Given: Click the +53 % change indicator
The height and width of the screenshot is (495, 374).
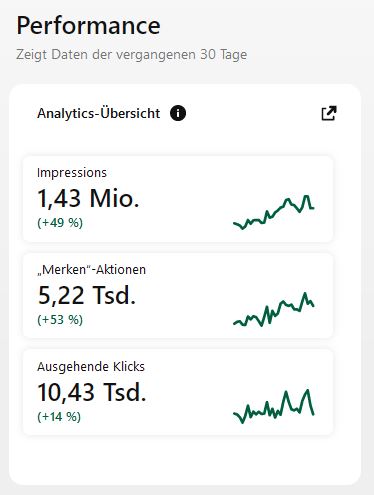Looking at the screenshot, I should pyautogui.click(x=60, y=320).
